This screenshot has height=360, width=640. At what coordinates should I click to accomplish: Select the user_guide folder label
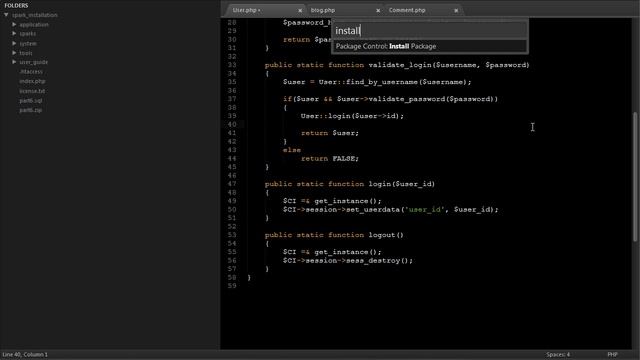click(33, 62)
